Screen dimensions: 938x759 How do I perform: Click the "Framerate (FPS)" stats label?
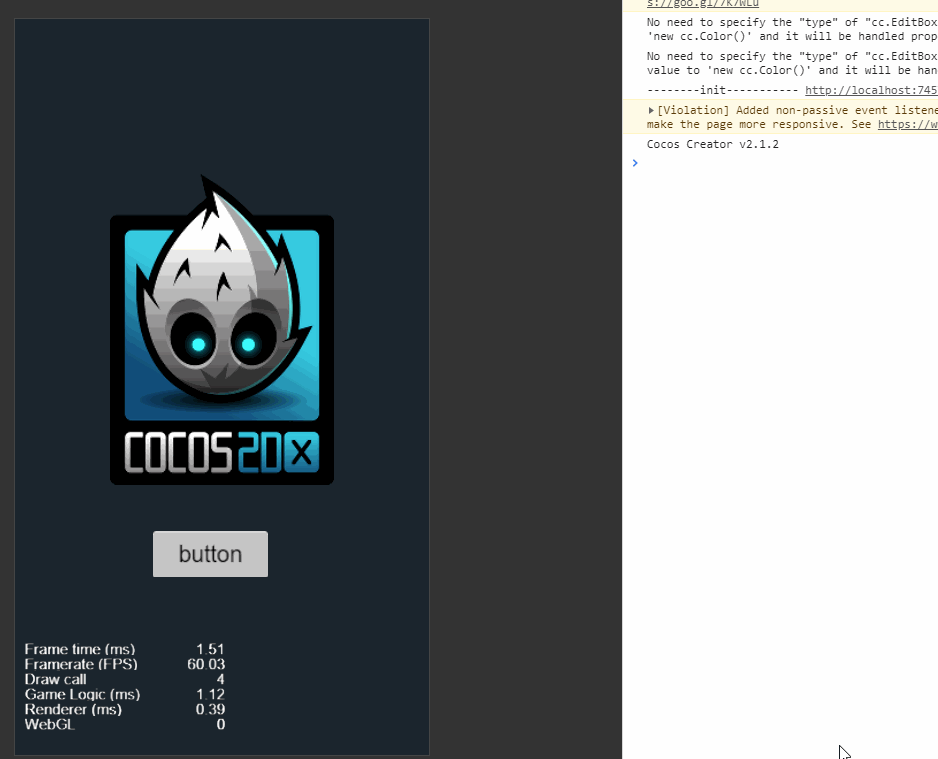[81, 664]
